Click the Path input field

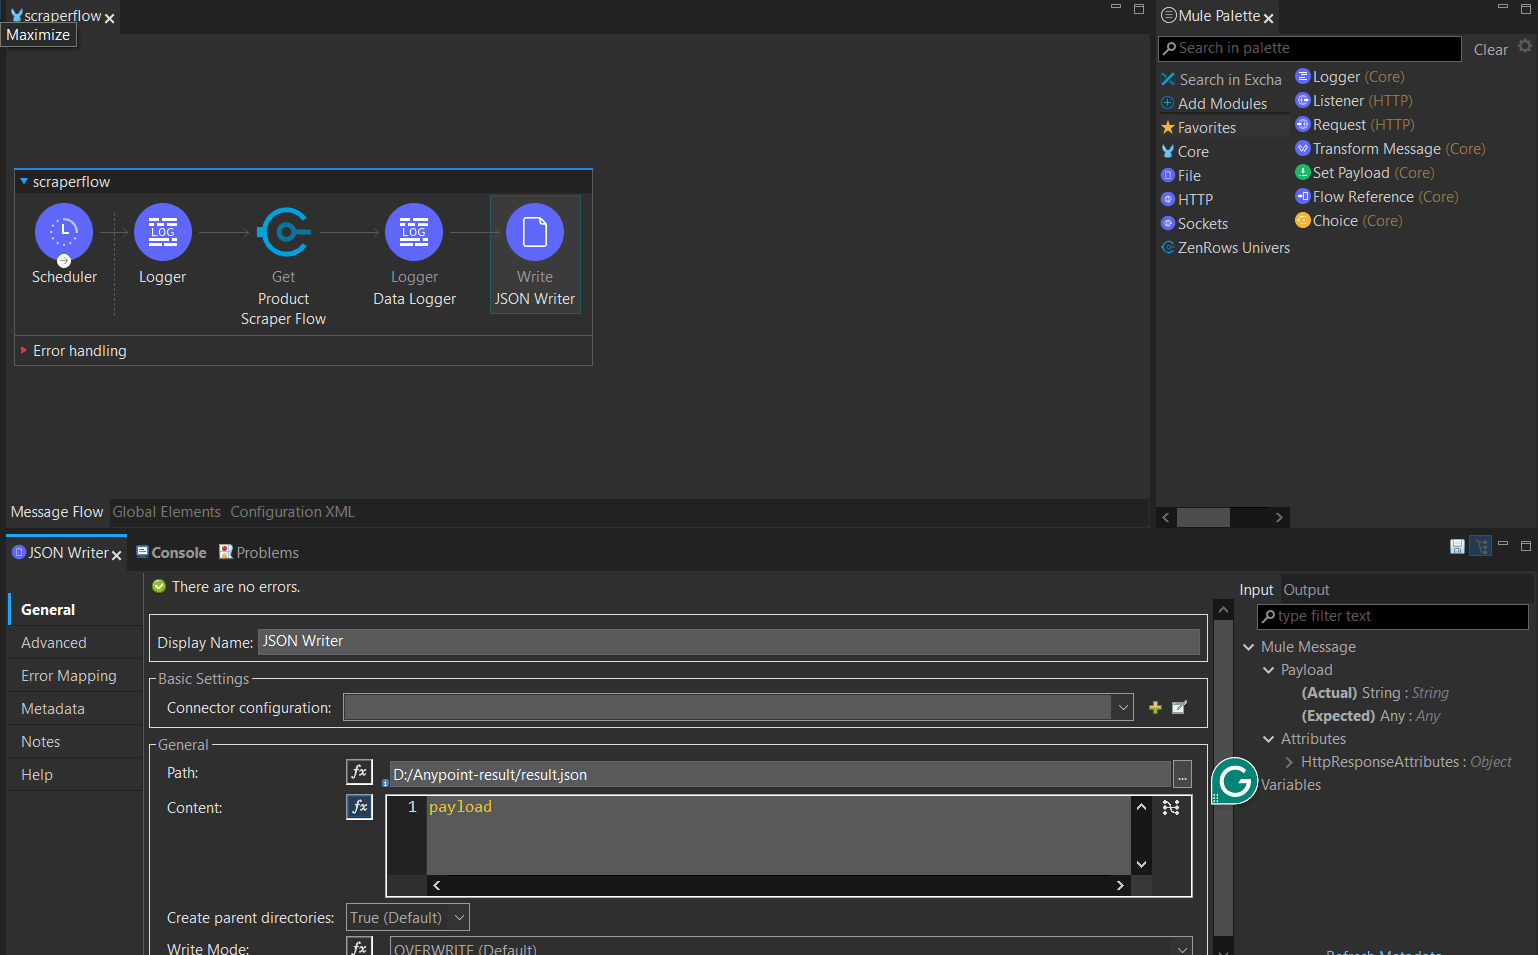point(780,774)
